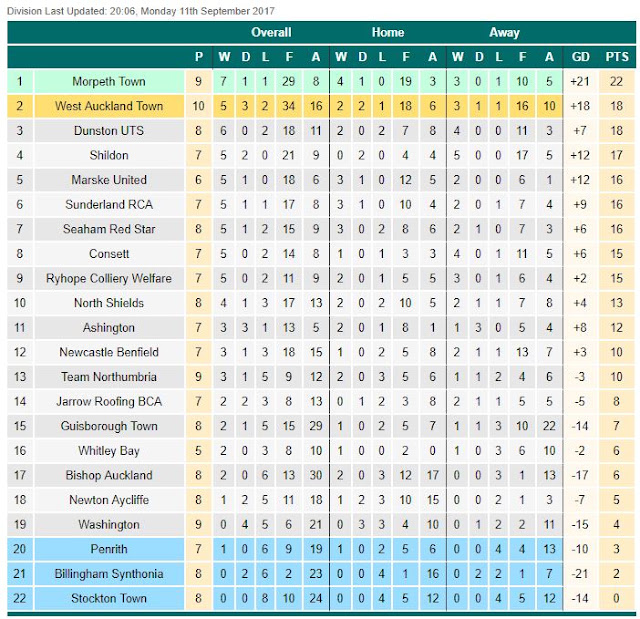
Task: Click the Stockton Town team name
Action: [109, 598]
